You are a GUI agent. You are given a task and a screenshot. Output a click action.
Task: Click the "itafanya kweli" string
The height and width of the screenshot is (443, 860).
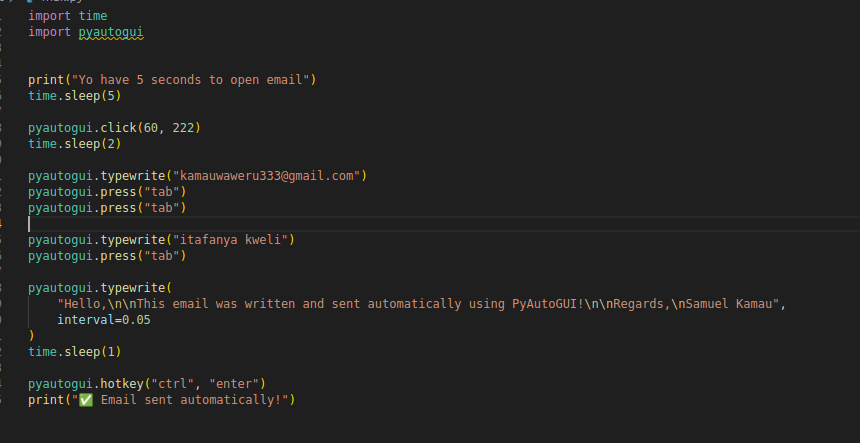(230, 240)
